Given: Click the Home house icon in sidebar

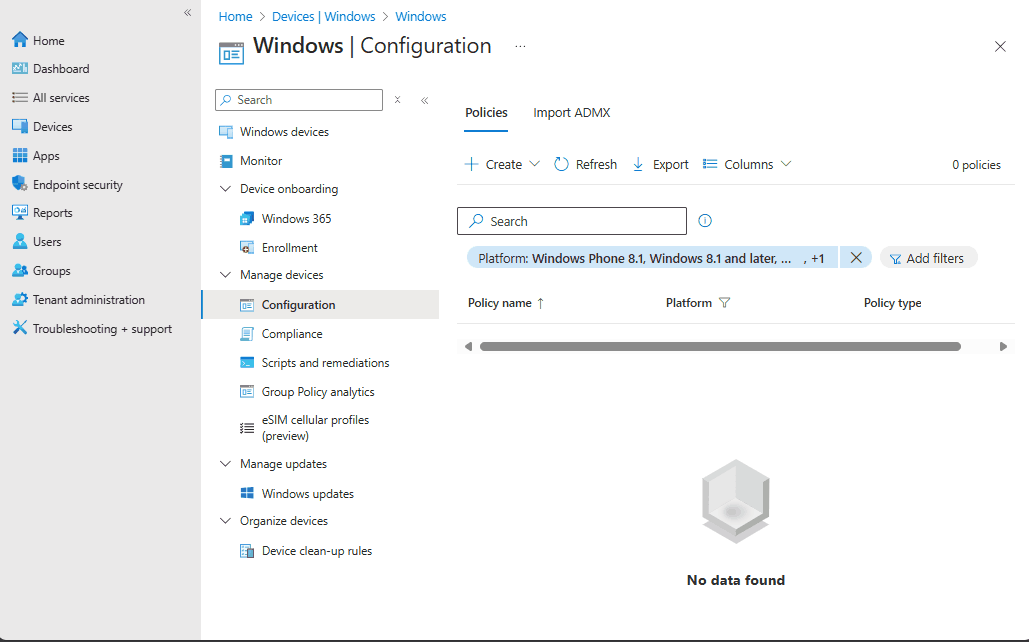Looking at the screenshot, I should click(20, 40).
